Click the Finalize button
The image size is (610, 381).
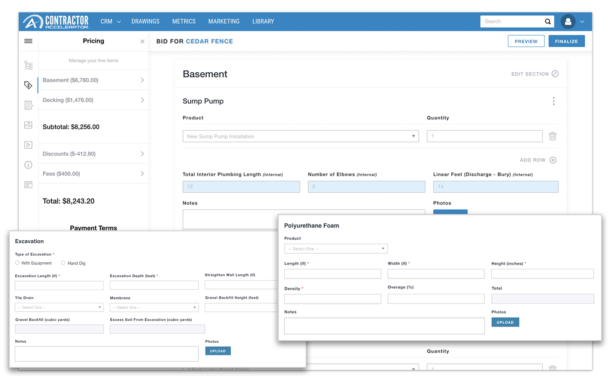[566, 41]
